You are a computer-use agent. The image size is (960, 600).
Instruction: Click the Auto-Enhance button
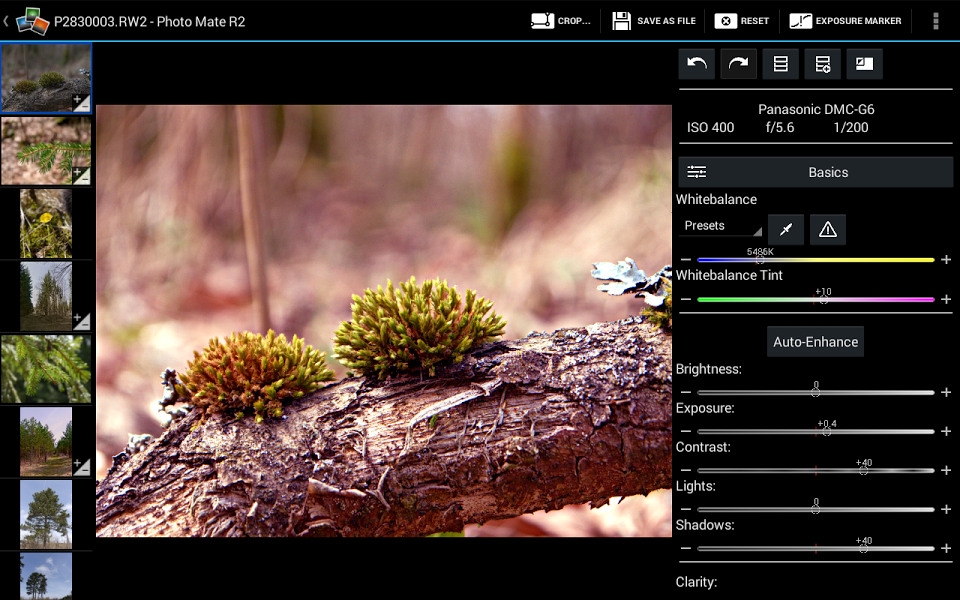(815, 342)
